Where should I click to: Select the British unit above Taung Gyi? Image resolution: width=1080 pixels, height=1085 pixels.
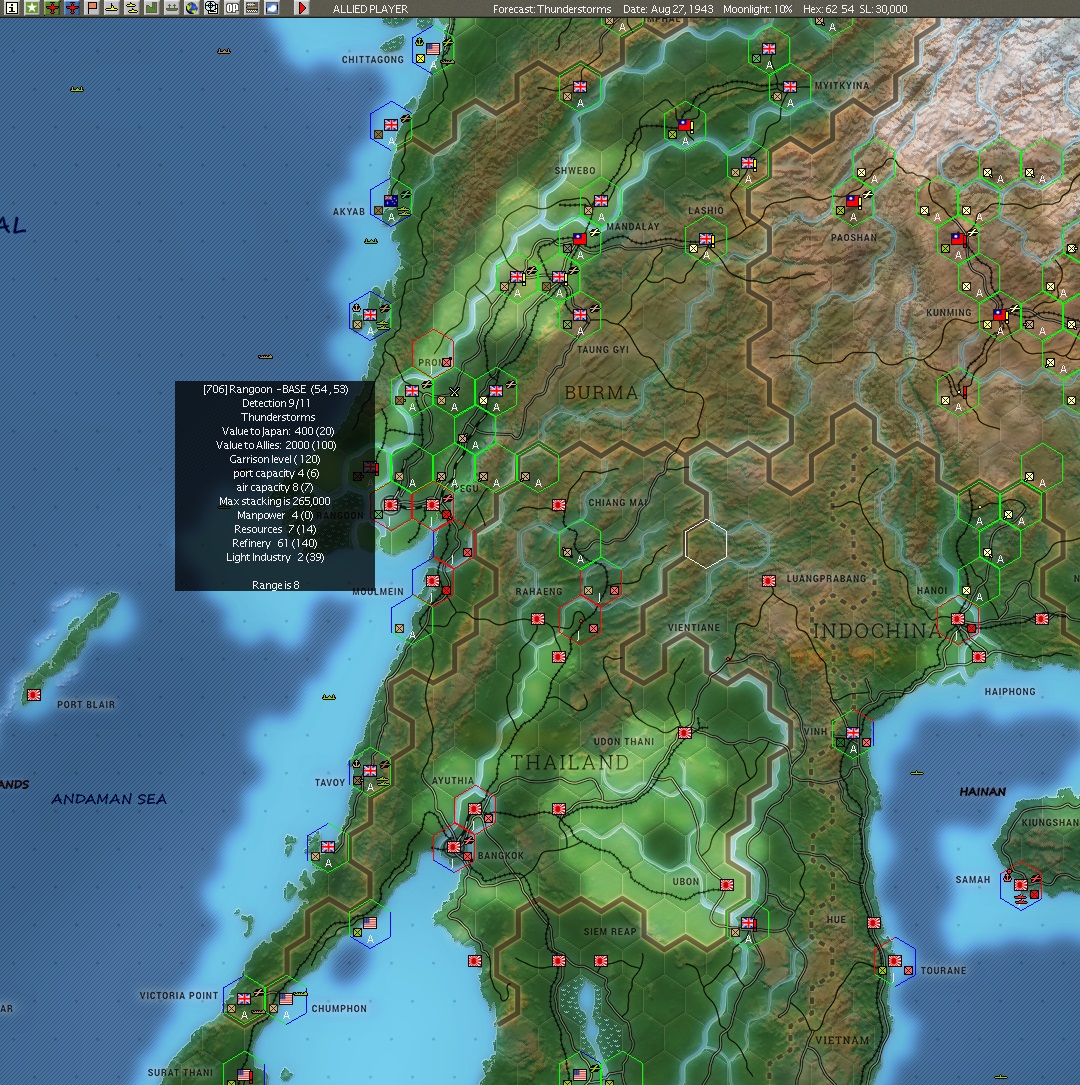click(580, 315)
